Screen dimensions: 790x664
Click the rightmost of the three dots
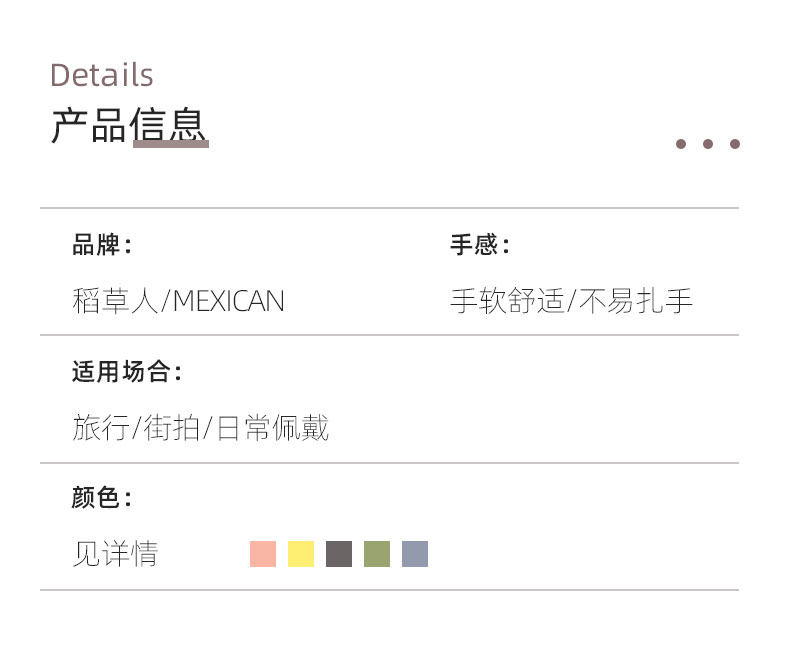point(735,144)
